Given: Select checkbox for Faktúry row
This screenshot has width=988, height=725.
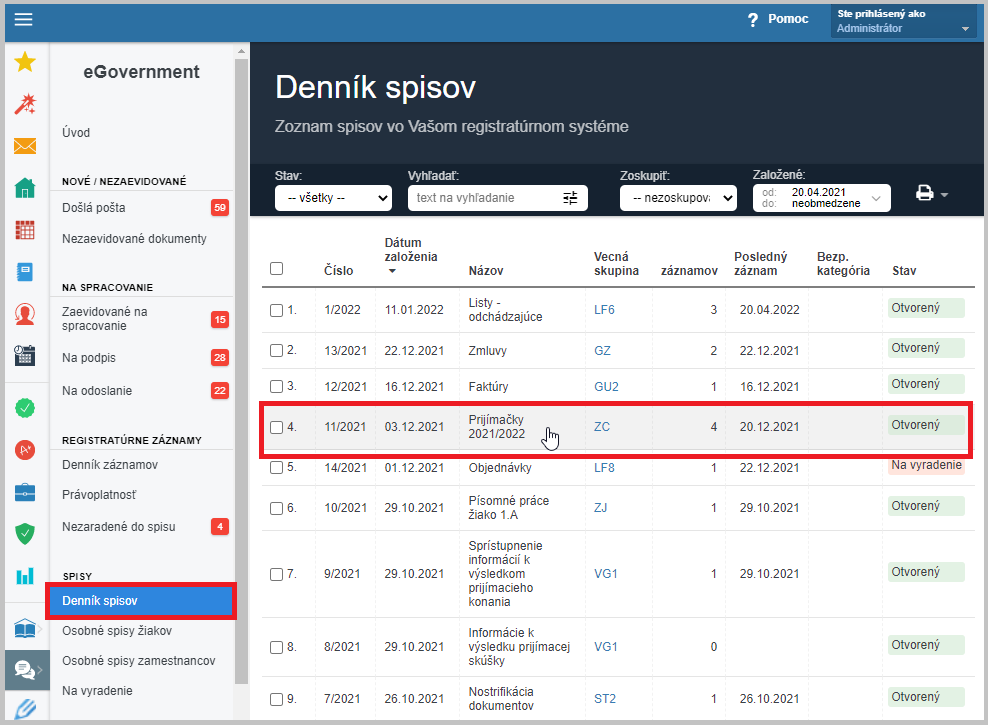Looking at the screenshot, I should tap(277, 386).
